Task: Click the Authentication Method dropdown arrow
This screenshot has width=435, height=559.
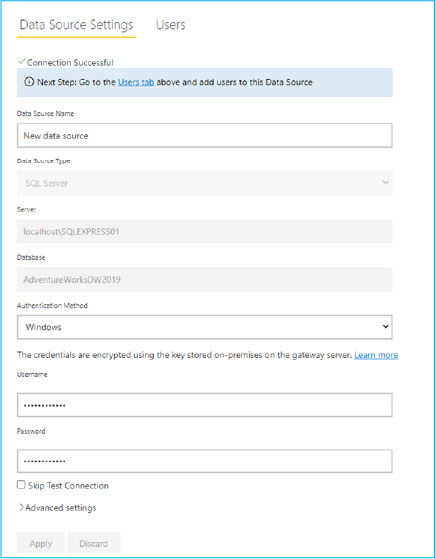Action: click(x=385, y=327)
